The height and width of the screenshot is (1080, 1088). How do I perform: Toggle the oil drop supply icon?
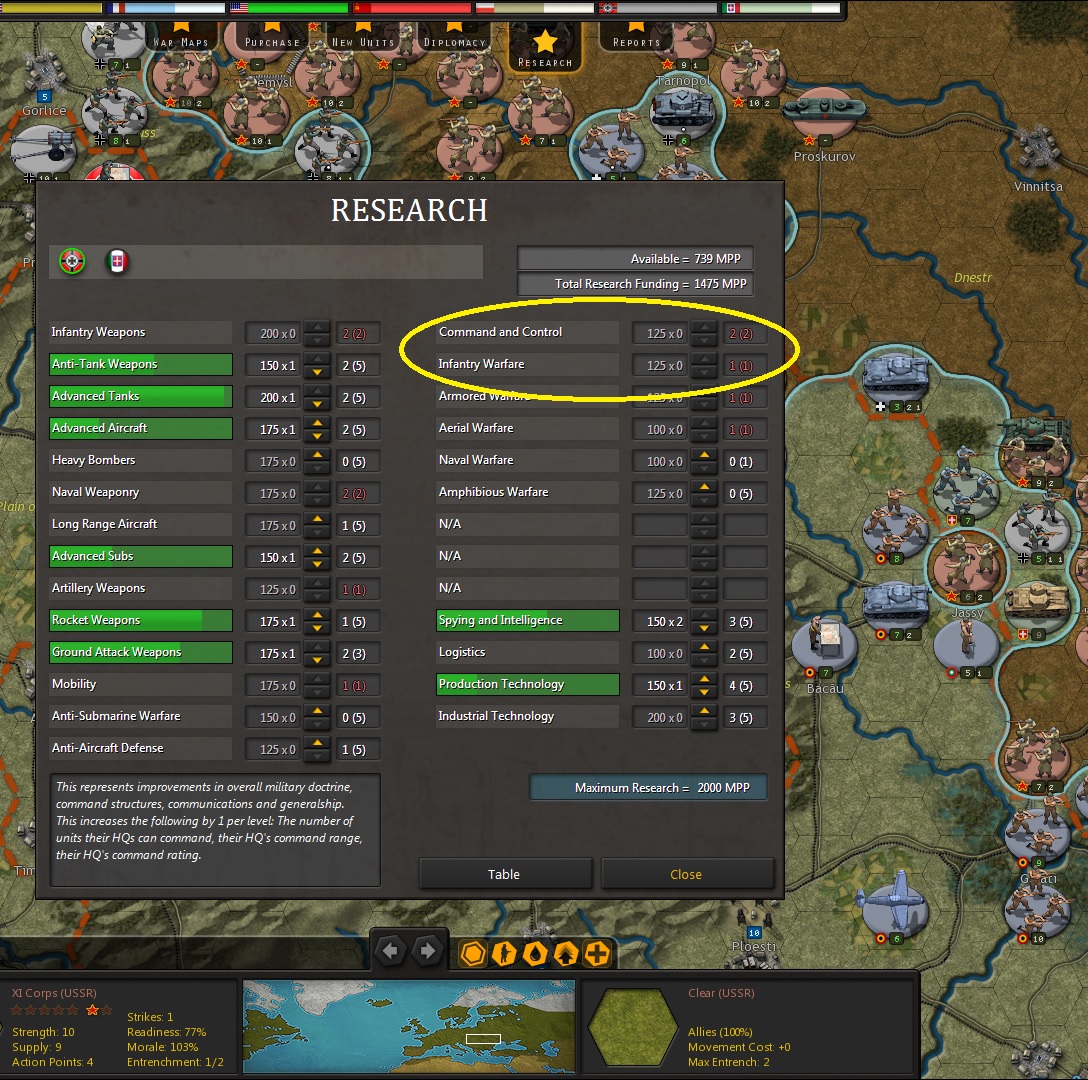click(x=535, y=953)
